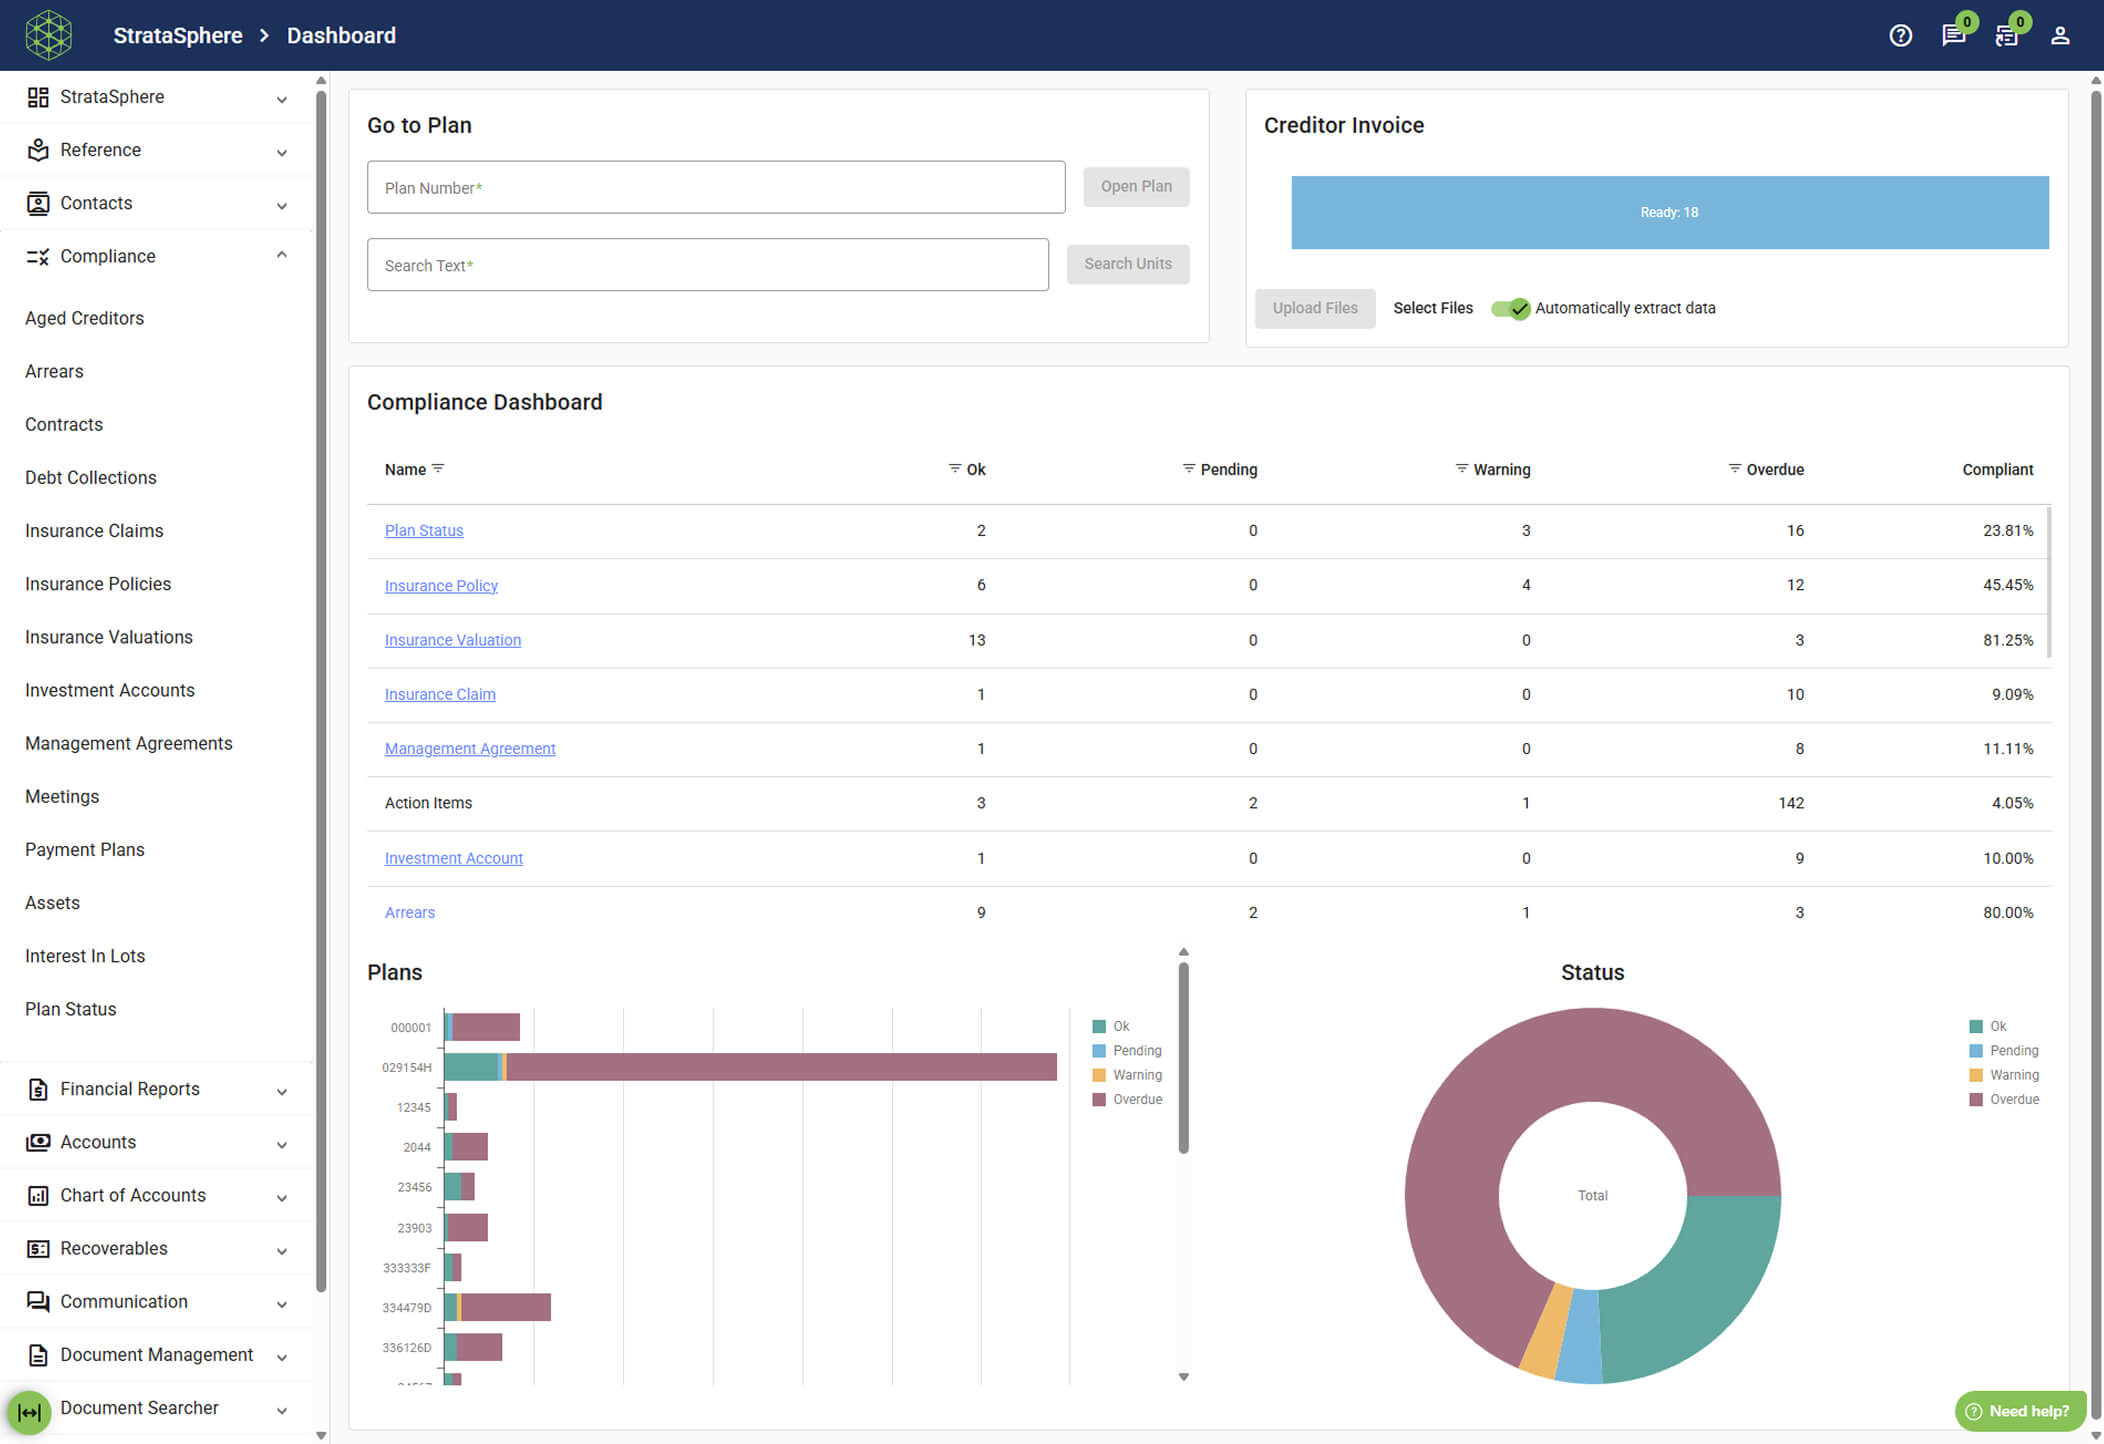Viewport: 2104px width, 1444px height.
Task: Click the Plan Number input field
Action: [x=715, y=187]
